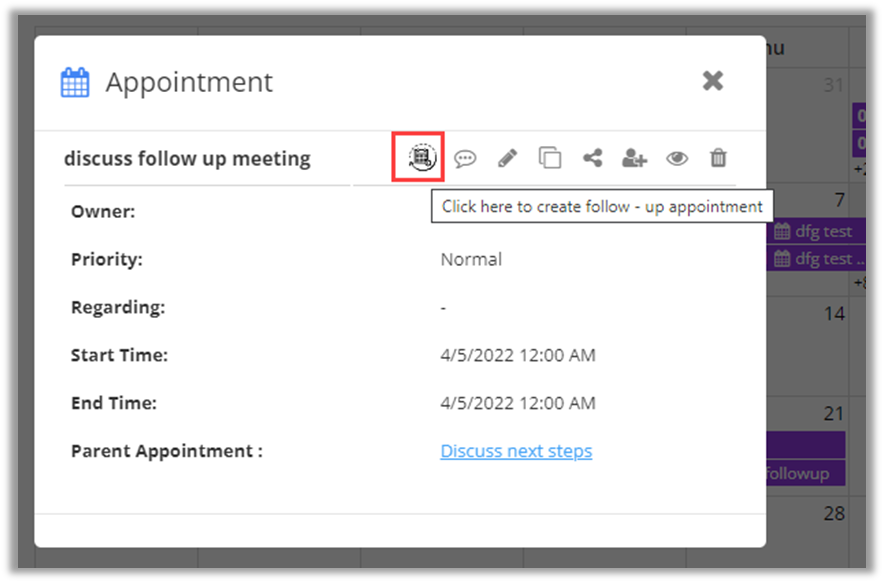
Task: Click the copy appointment icon
Action: pyautogui.click(x=550, y=158)
